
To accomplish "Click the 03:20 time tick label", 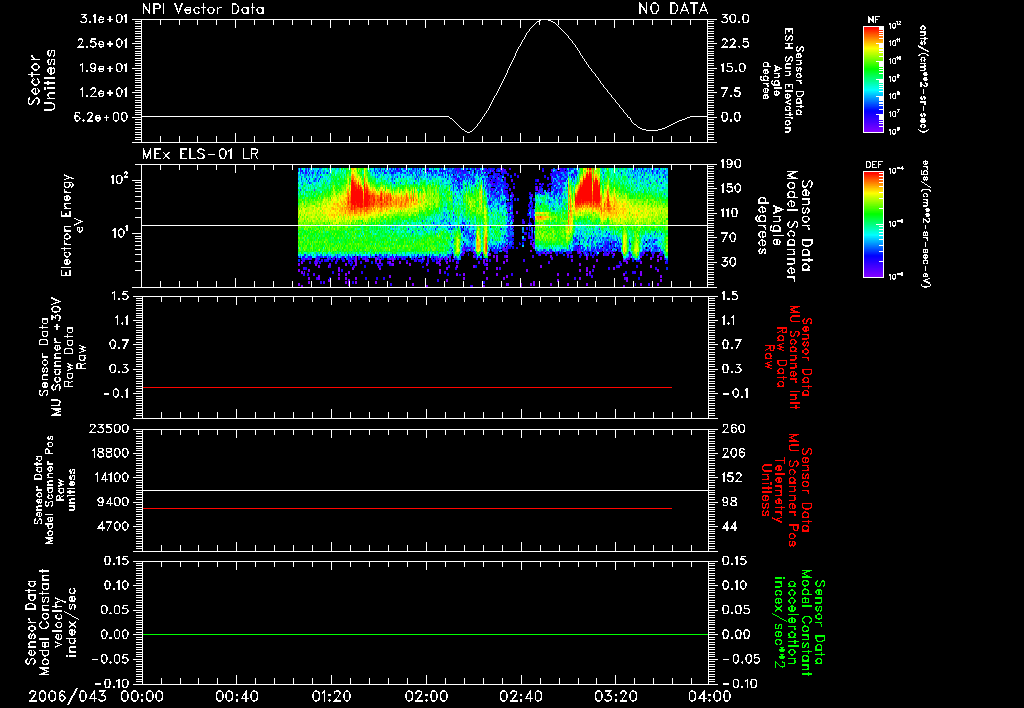I will point(615,696).
